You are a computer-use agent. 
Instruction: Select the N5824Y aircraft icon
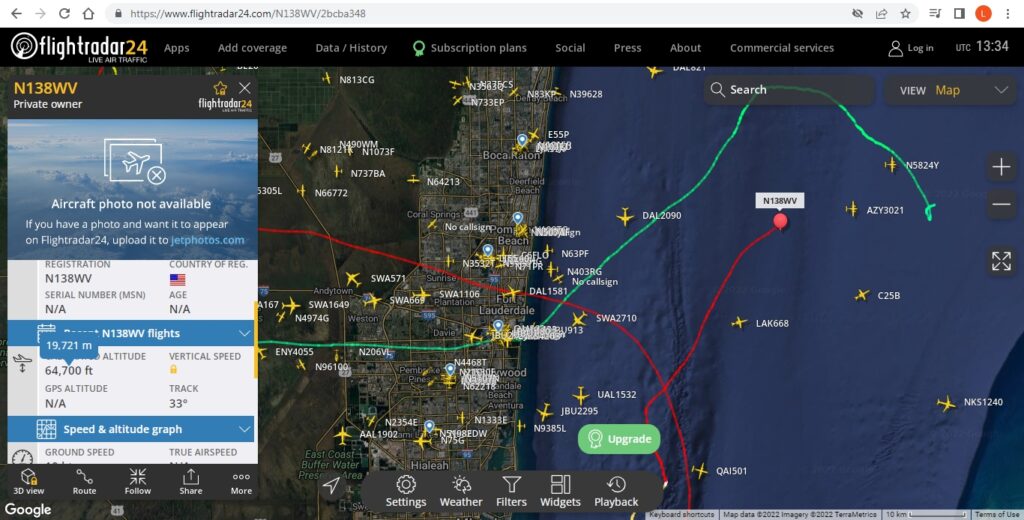point(891,165)
